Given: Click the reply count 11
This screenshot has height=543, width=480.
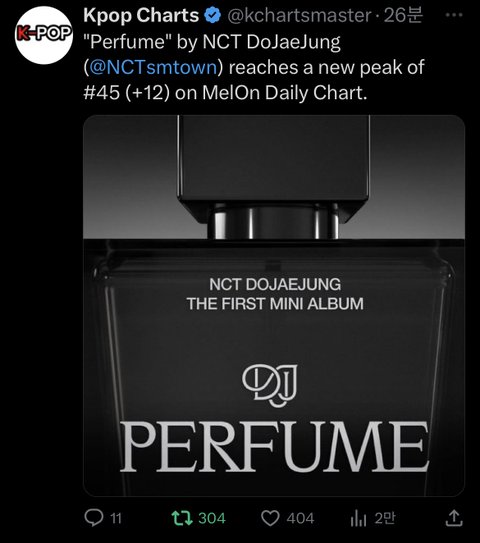Looking at the screenshot, I should [x=116, y=518].
